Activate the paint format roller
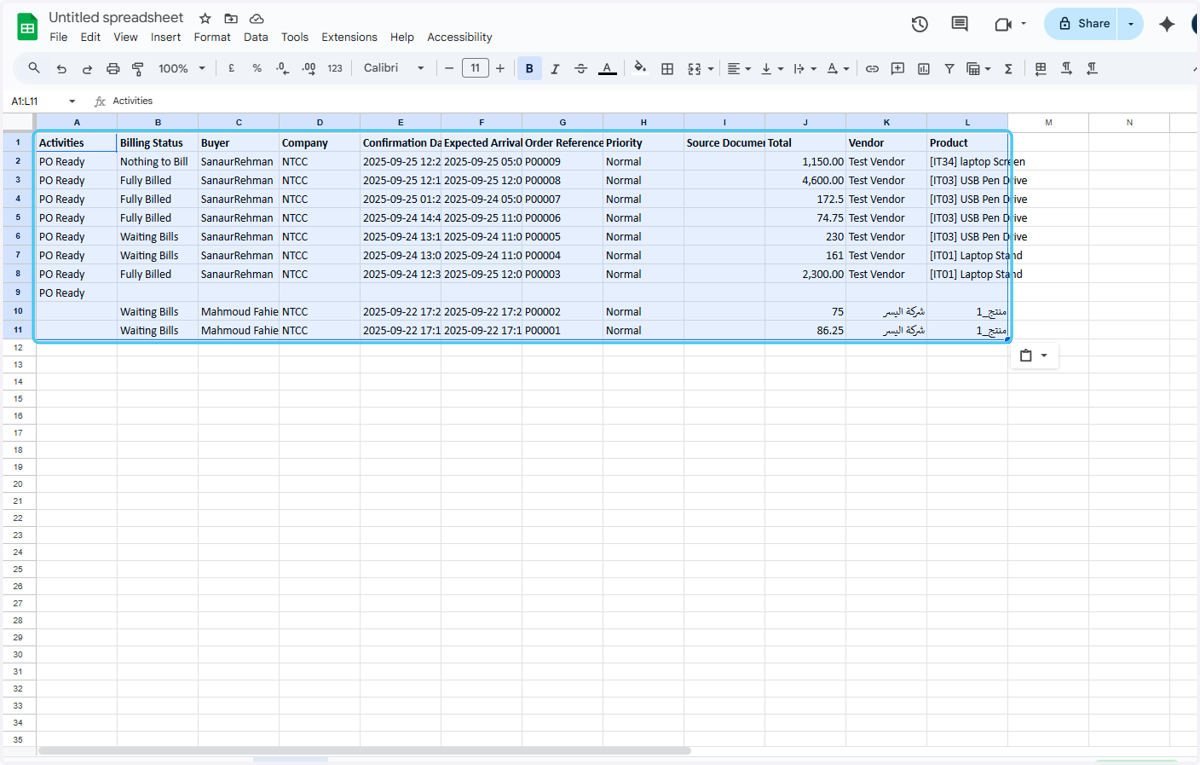This screenshot has height=765, width=1200. (138, 69)
